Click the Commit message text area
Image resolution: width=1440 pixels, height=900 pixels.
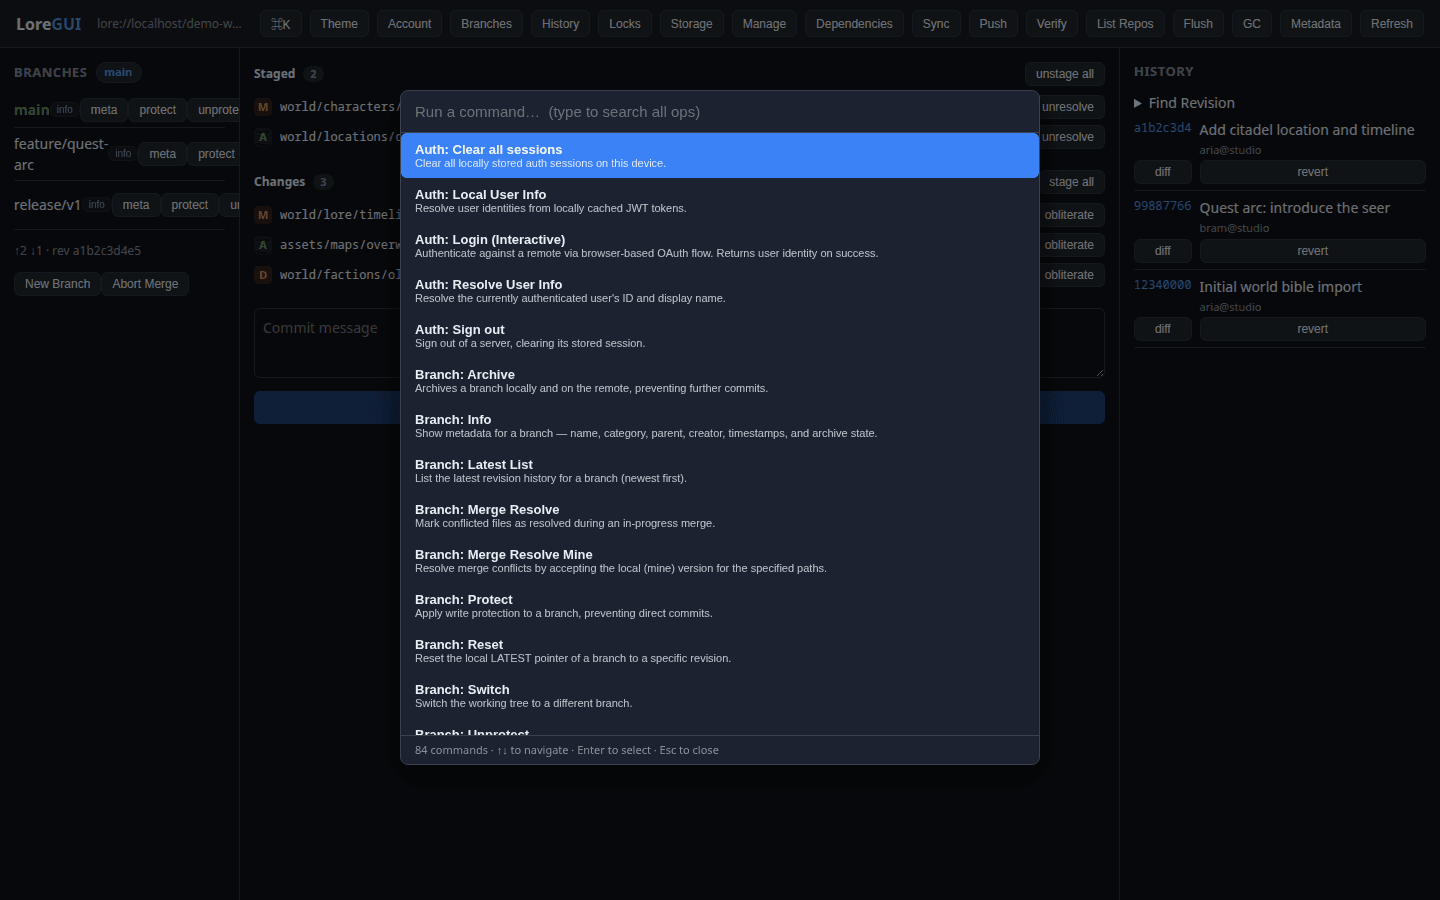click(x=679, y=343)
